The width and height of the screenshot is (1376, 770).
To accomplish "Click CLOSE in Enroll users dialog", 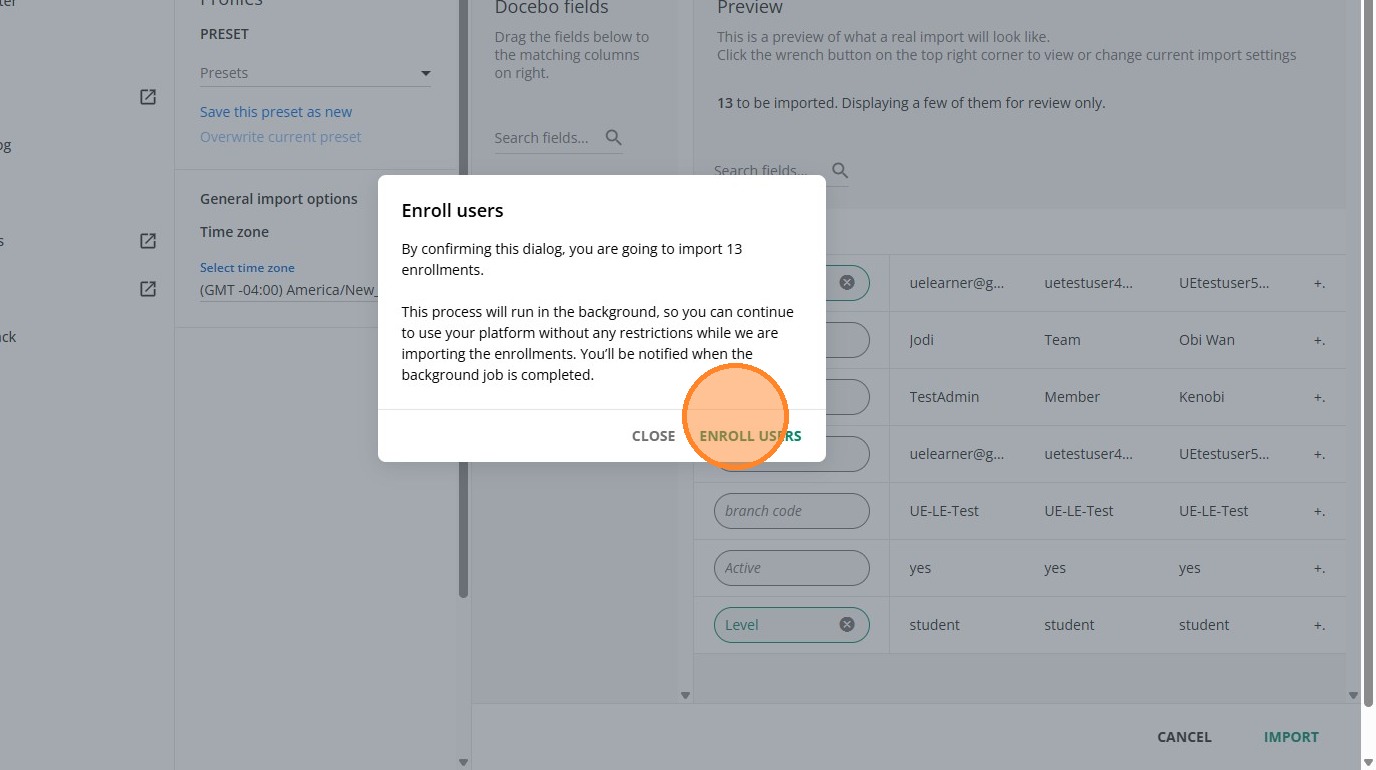I will click(653, 436).
